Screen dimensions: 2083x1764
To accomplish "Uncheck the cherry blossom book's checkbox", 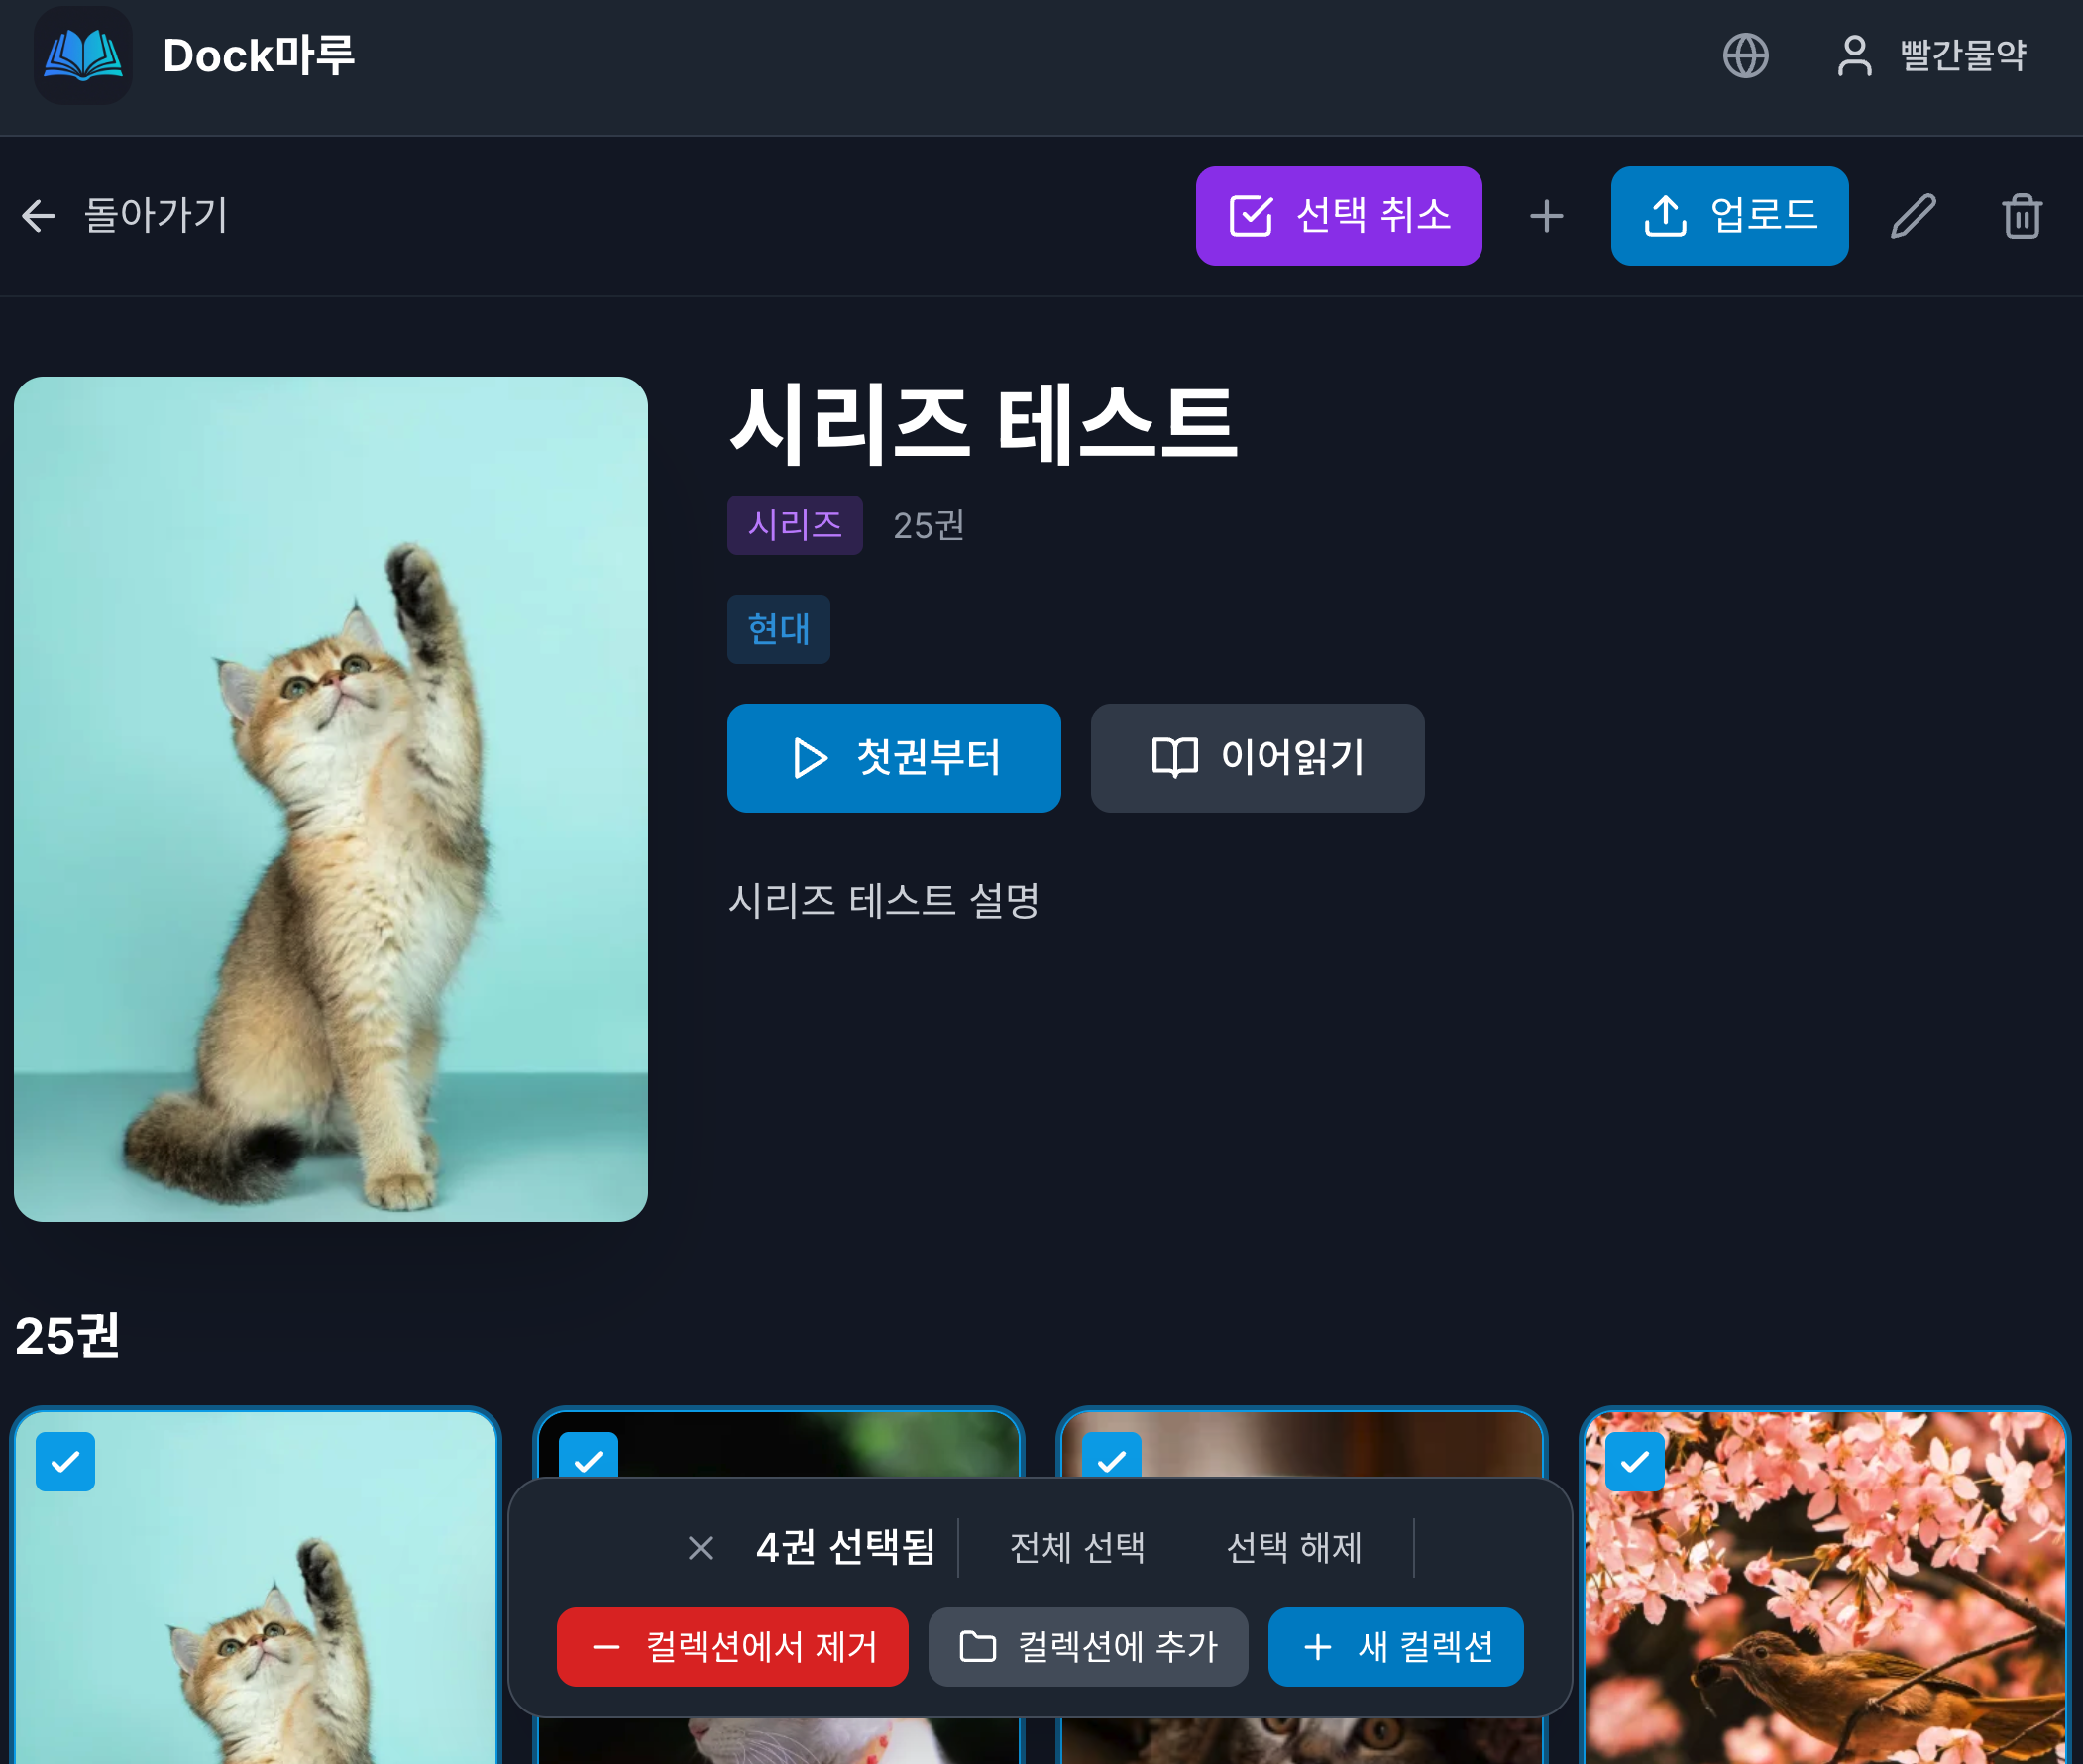I will click(1633, 1461).
